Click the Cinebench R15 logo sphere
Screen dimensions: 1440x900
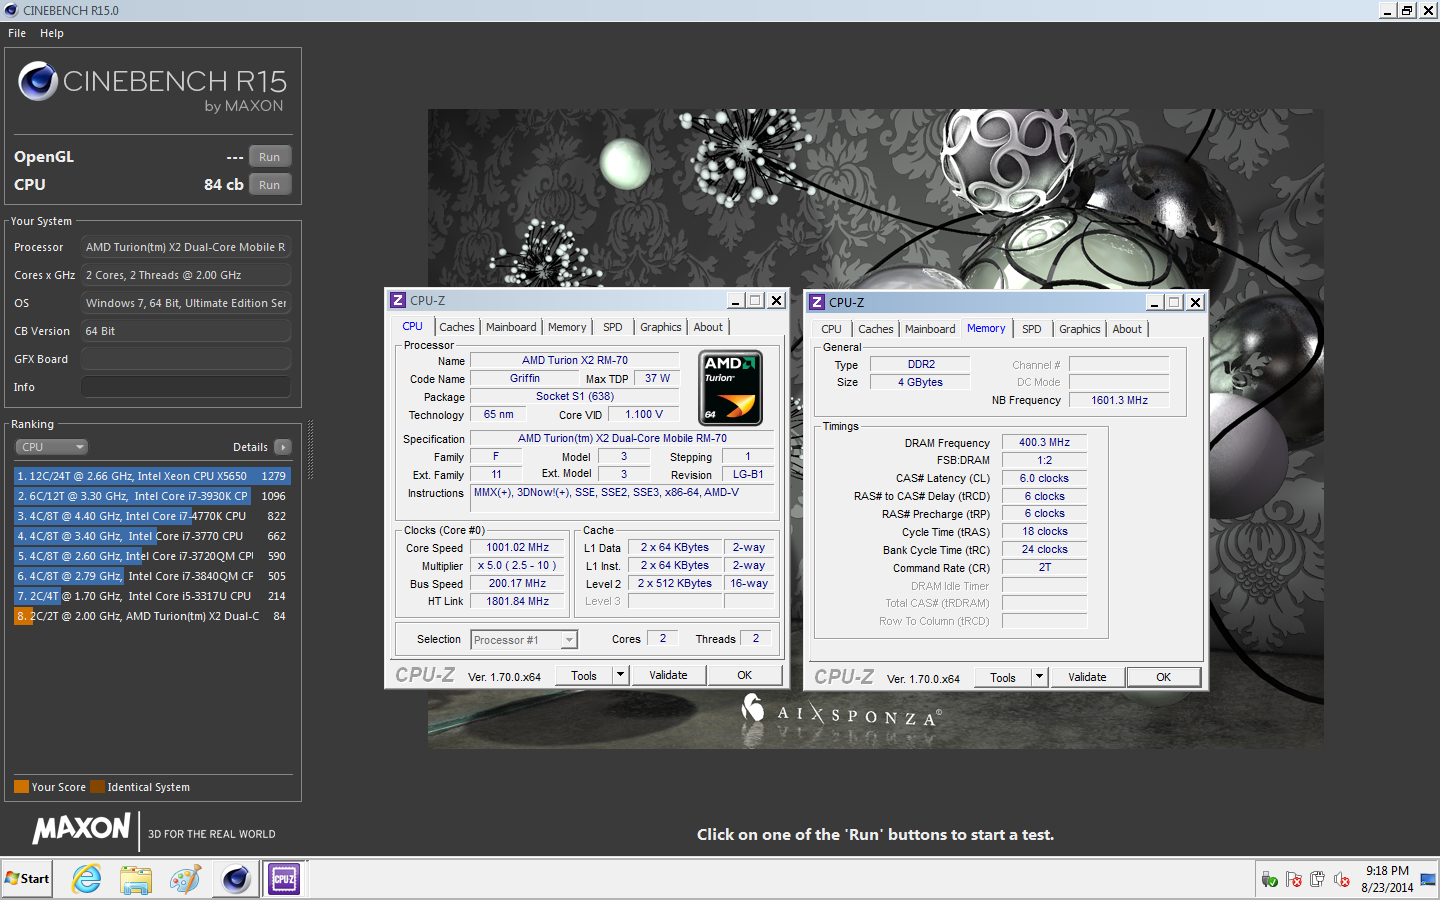[38, 81]
